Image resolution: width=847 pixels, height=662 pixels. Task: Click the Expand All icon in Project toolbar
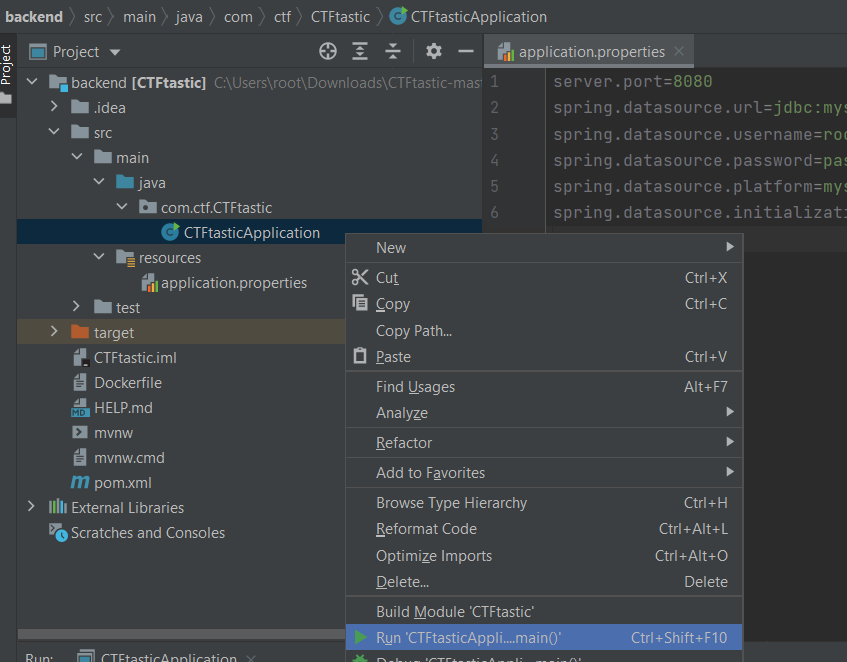(x=360, y=51)
